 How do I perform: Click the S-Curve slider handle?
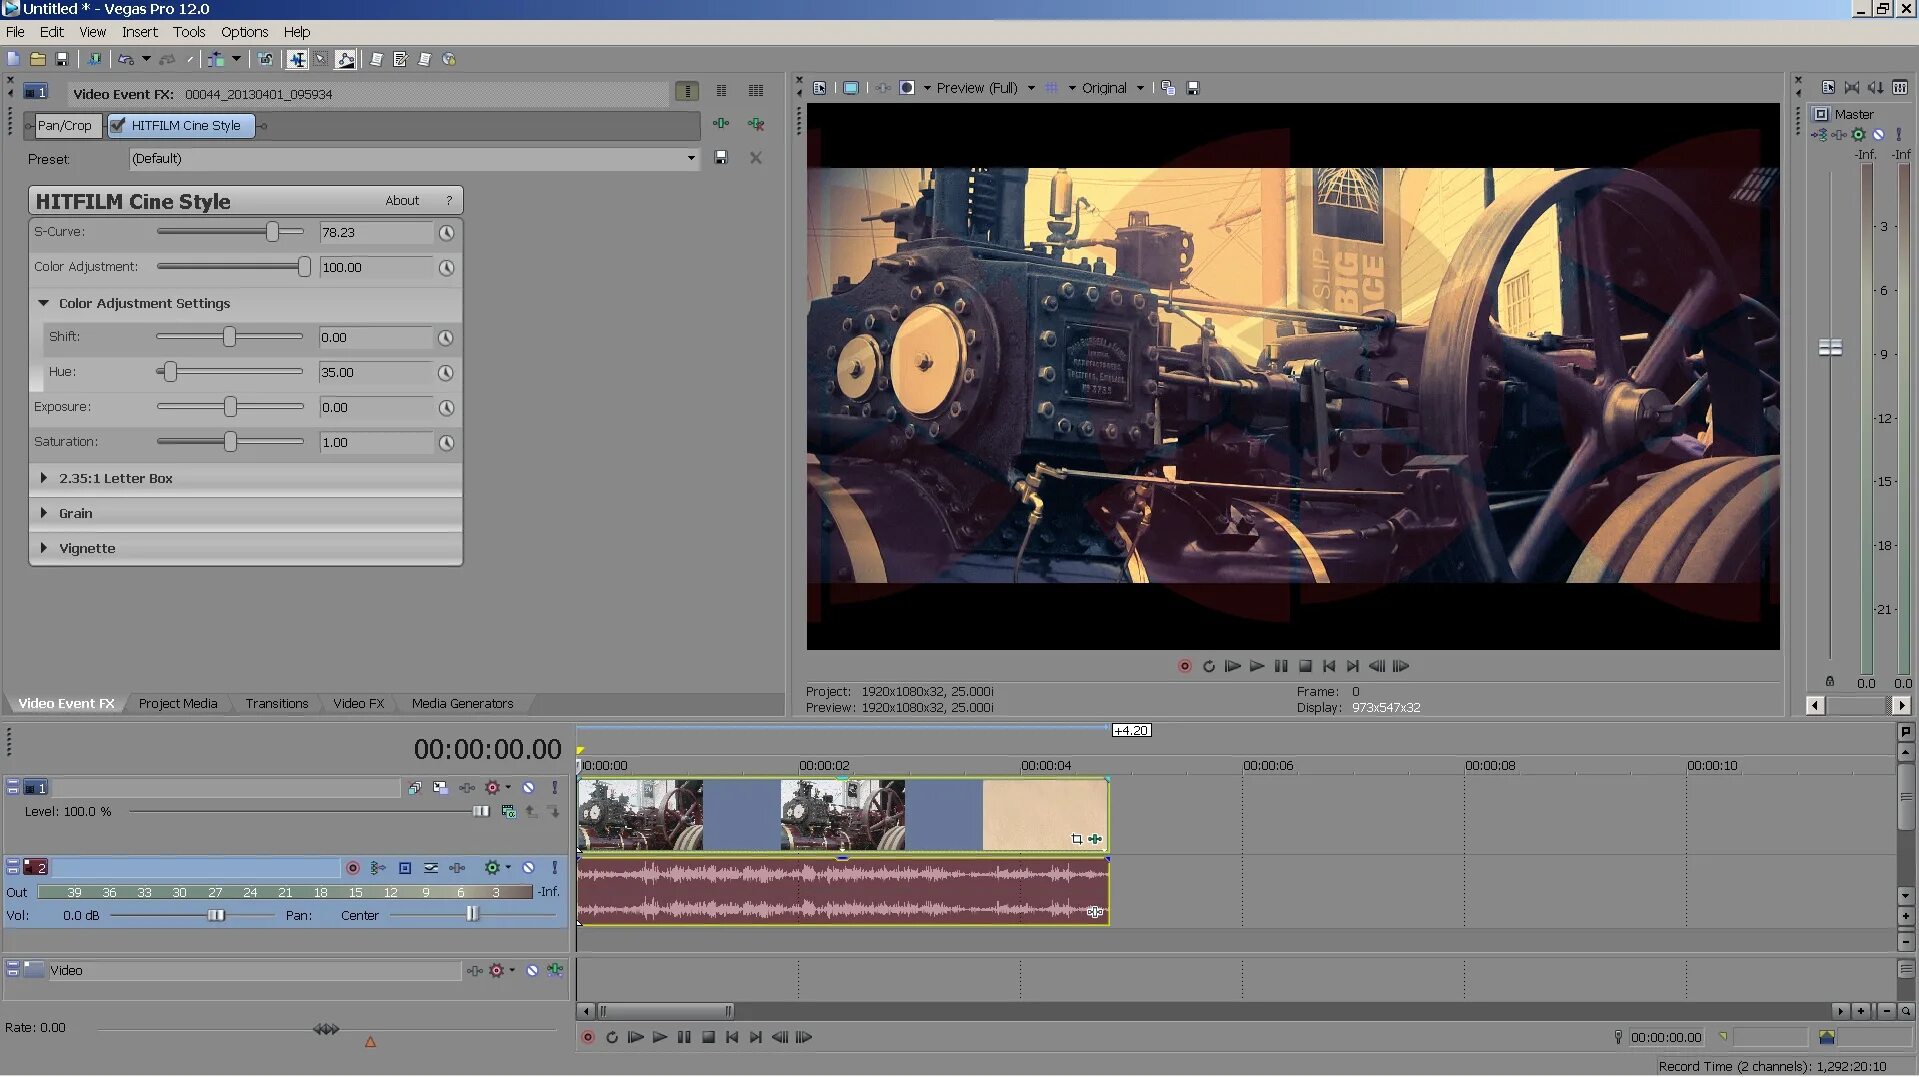(x=272, y=232)
